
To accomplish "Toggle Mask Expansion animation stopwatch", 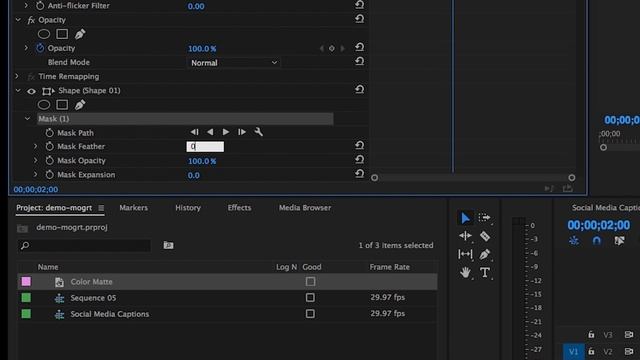I will click(x=49, y=175).
